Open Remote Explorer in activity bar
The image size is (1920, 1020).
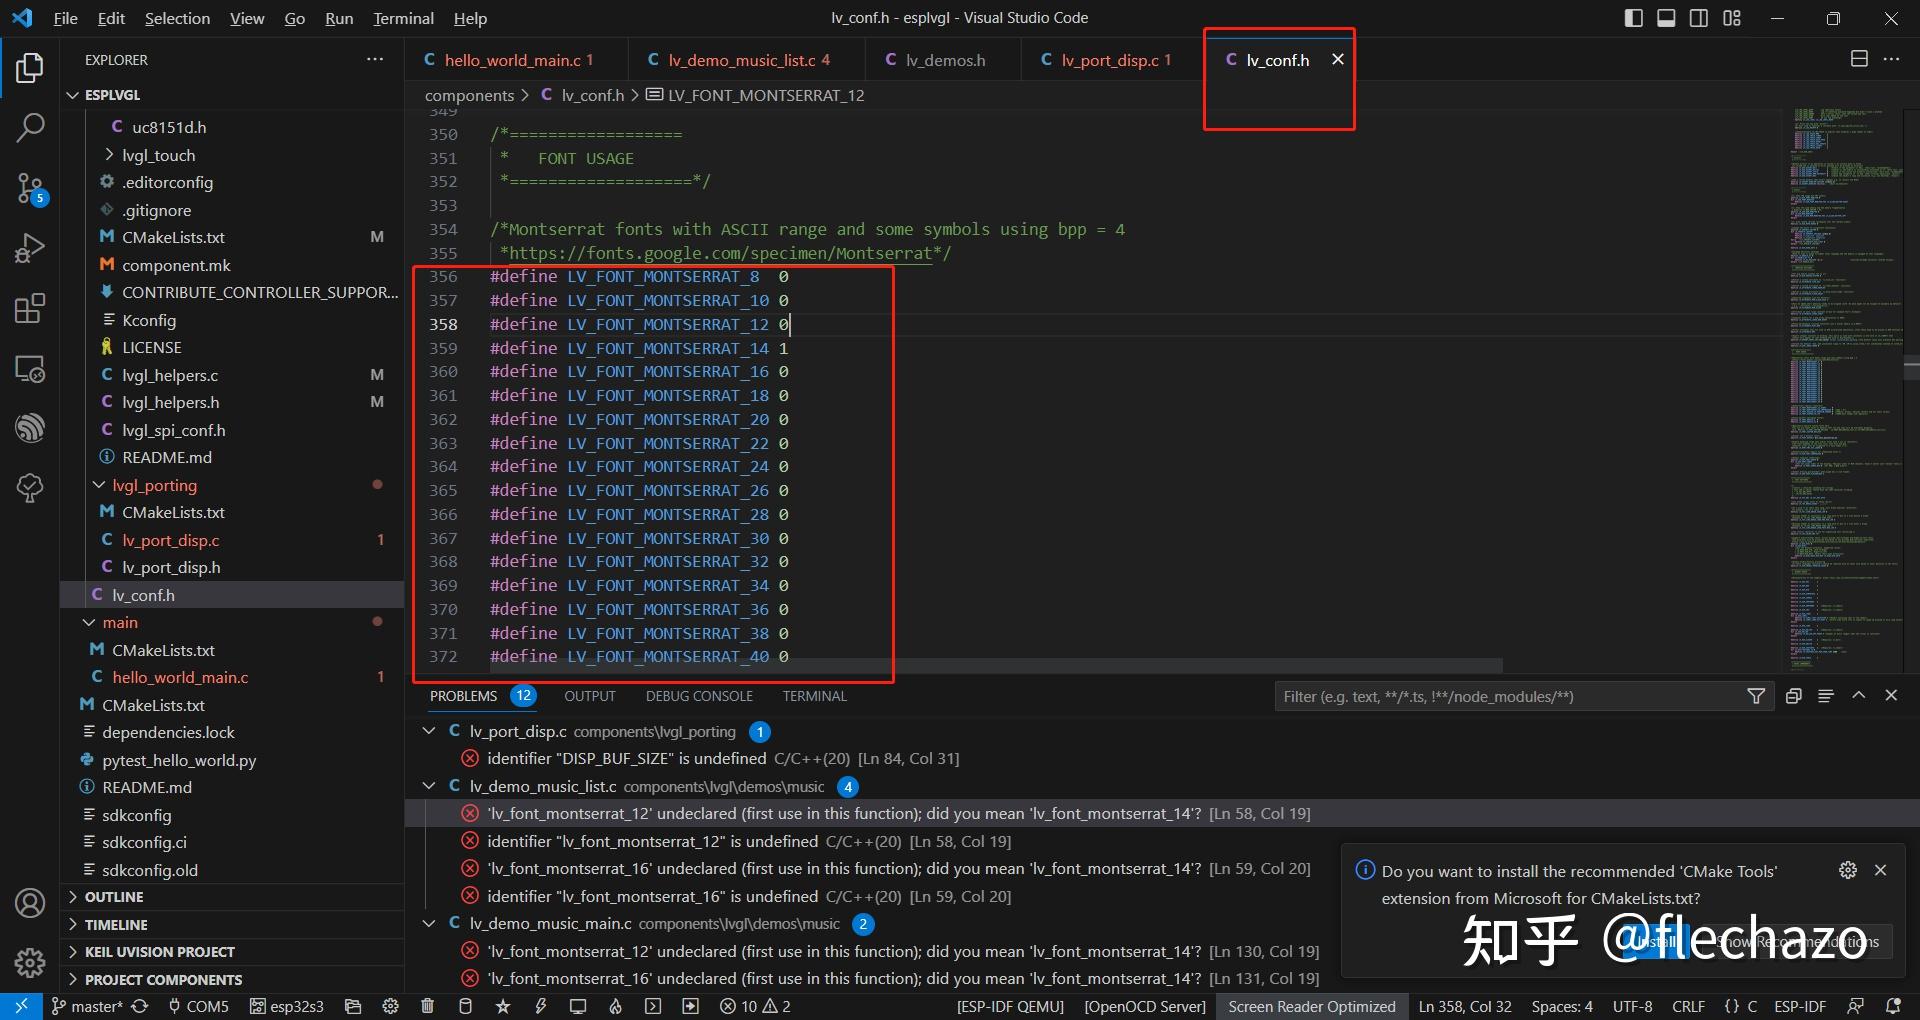(x=30, y=369)
